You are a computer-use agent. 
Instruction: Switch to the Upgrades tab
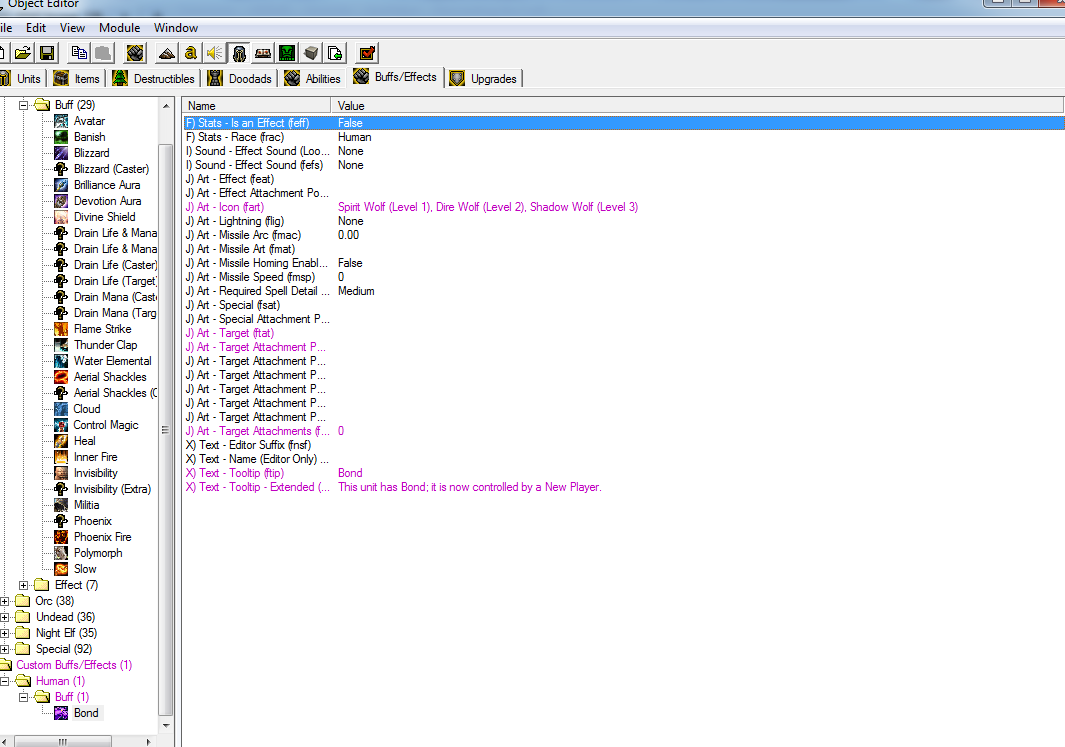point(484,79)
